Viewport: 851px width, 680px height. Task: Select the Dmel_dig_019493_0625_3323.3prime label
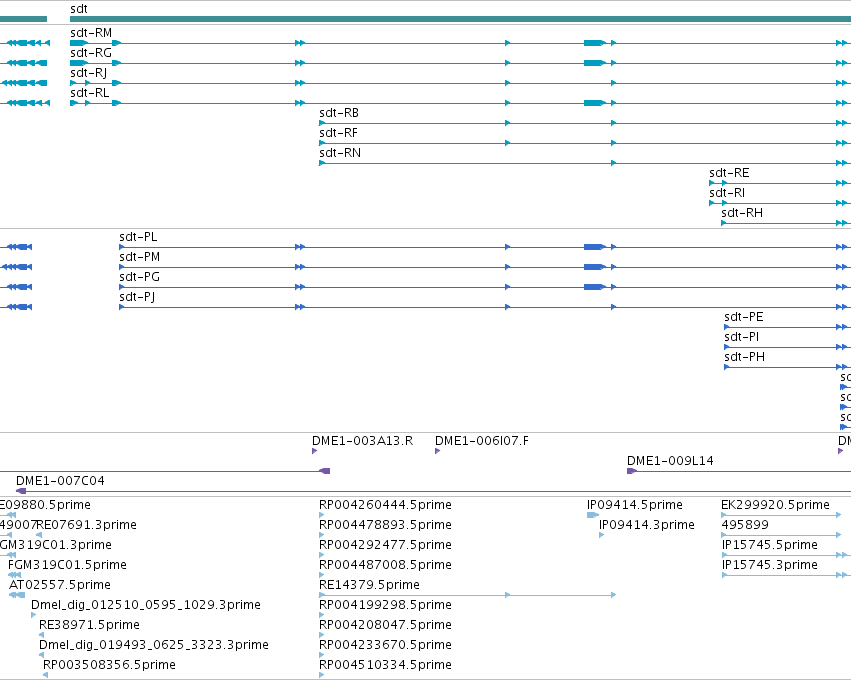[154, 645]
